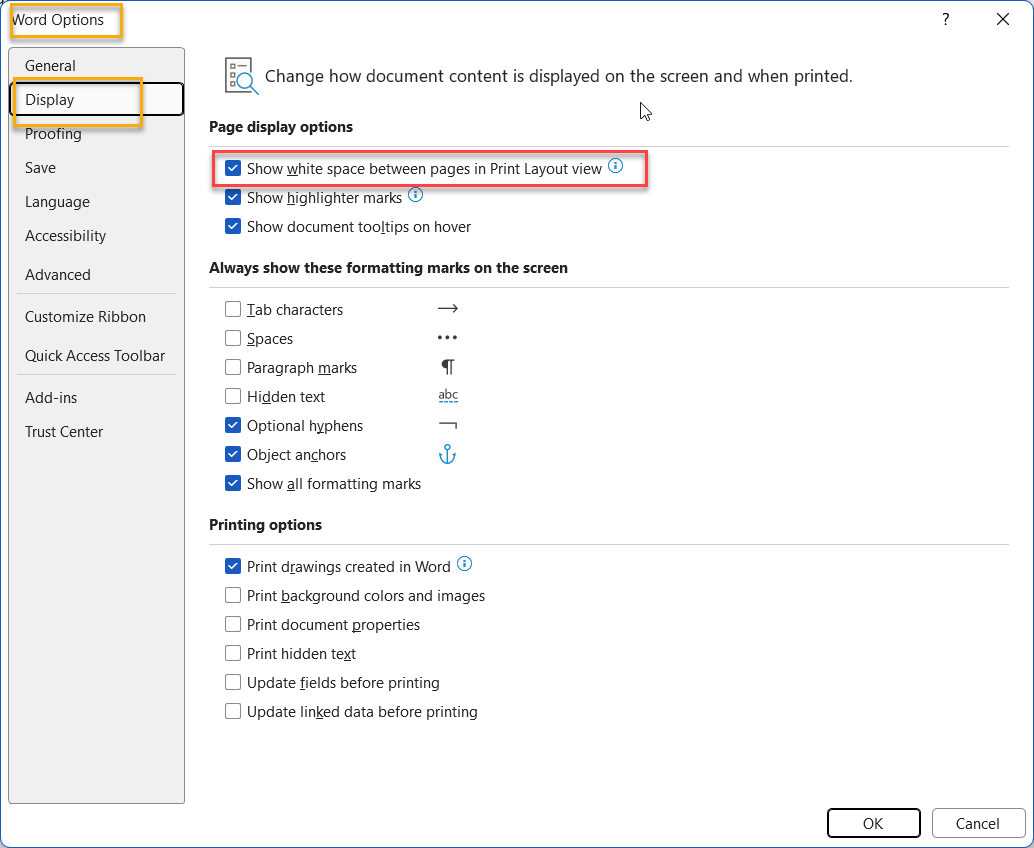This screenshot has height=848, width=1034.
Task: Click the Cancel button
Action: (x=978, y=823)
